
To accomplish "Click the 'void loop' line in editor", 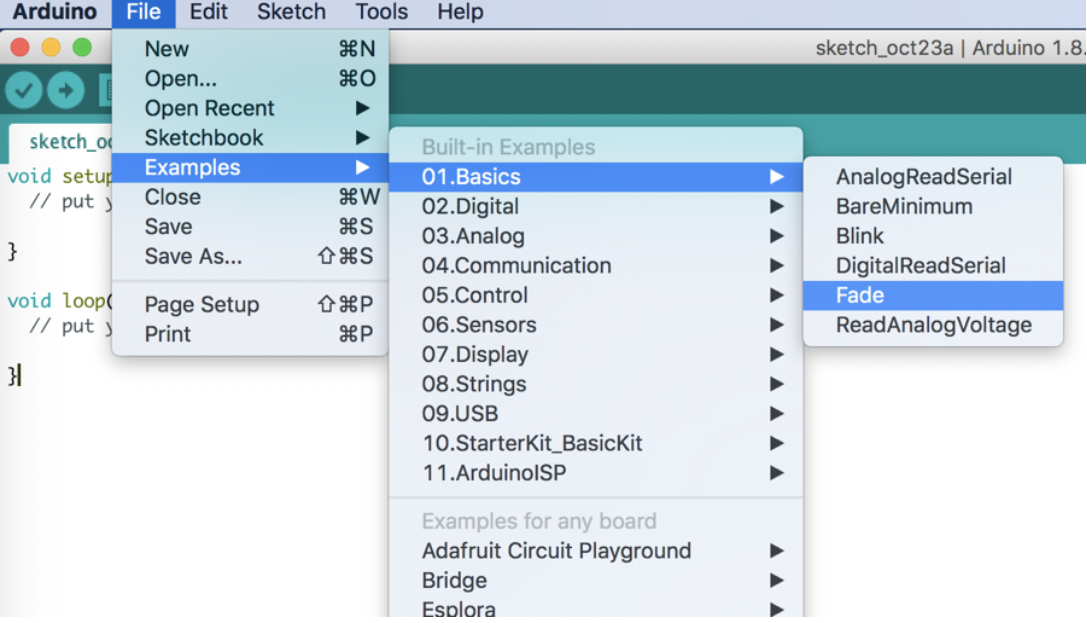I will click(x=60, y=301).
